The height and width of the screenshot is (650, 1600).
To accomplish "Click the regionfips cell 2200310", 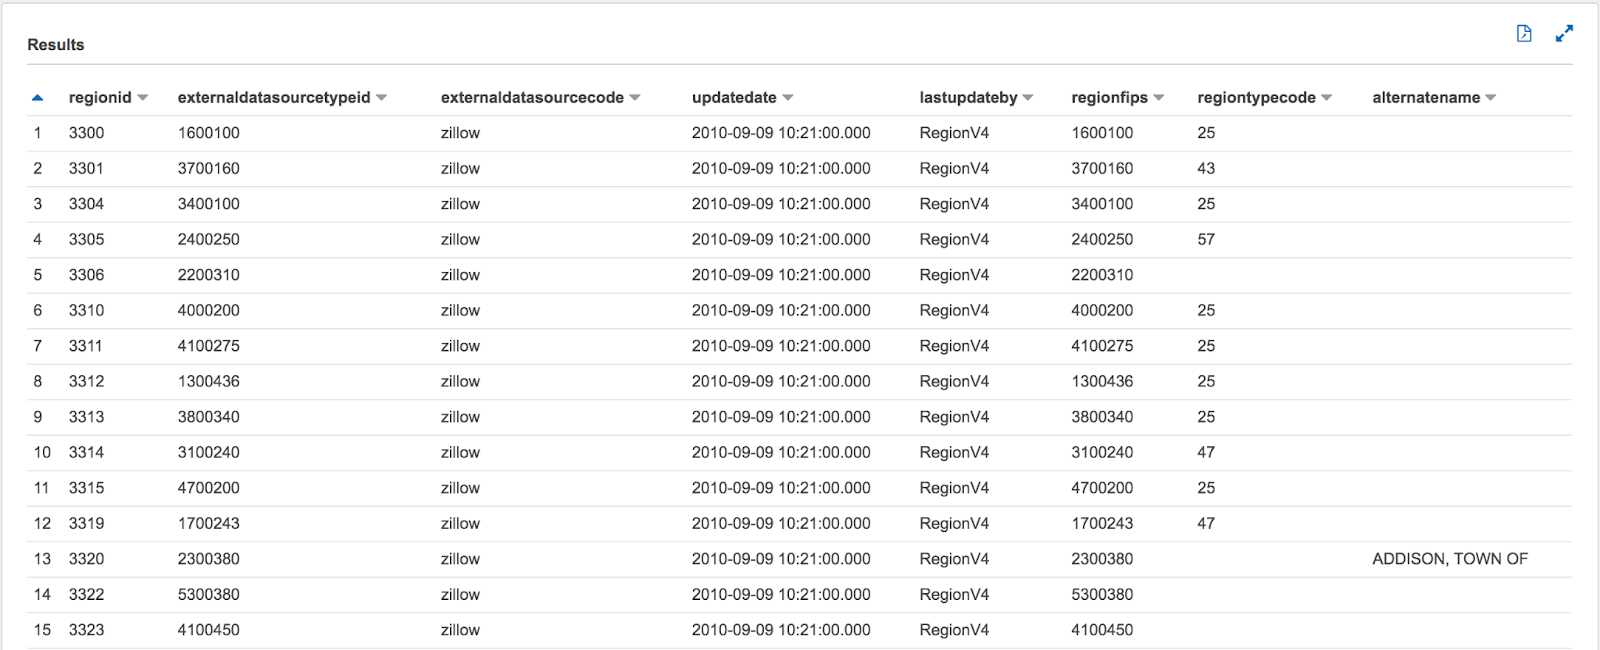I will point(1102,275).
